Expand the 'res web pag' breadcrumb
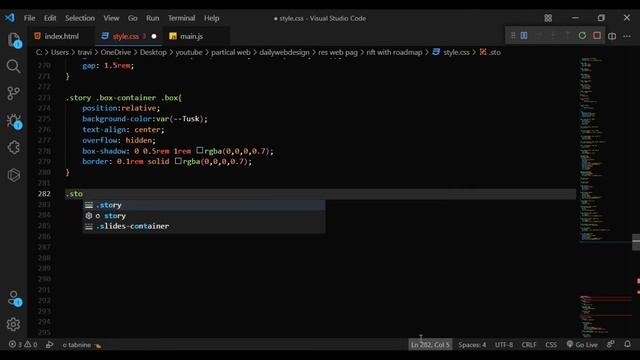This screenshot has height=360, width=640. tap(338, 52)
